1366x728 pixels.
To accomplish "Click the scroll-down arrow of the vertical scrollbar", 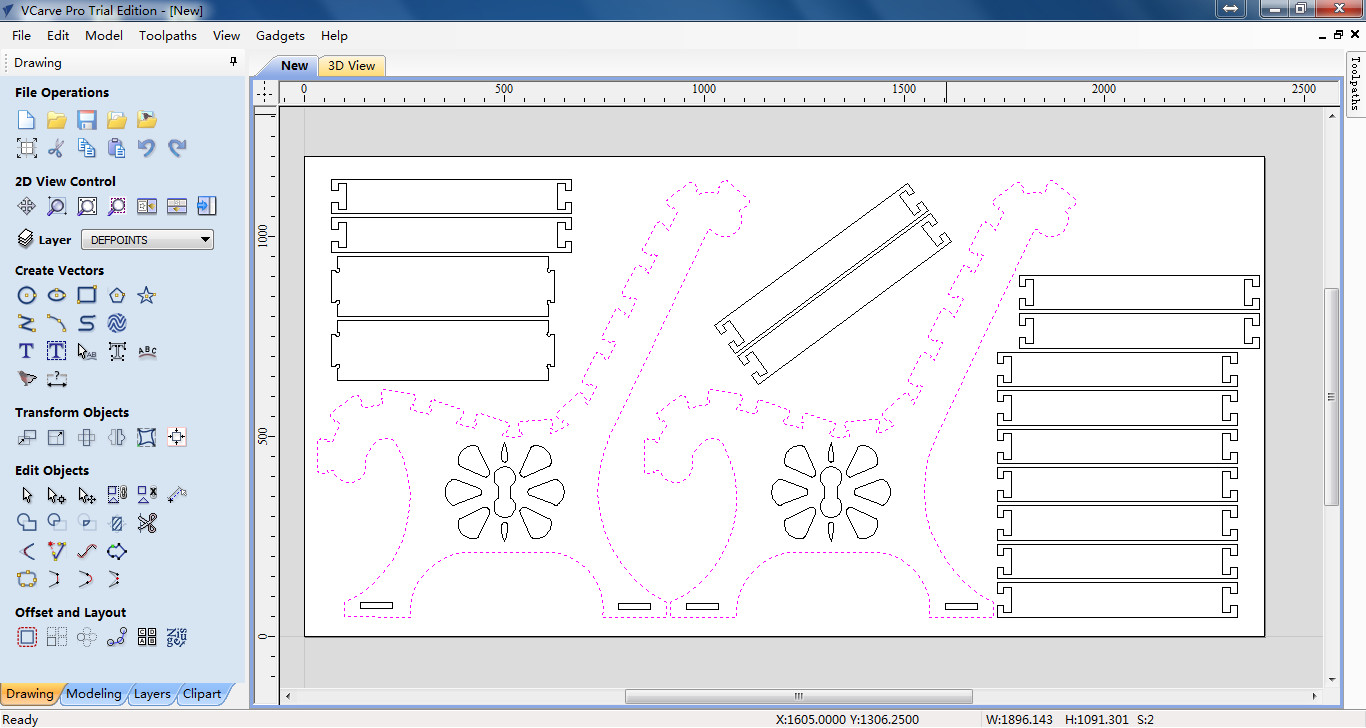I will pos(1331,680).
